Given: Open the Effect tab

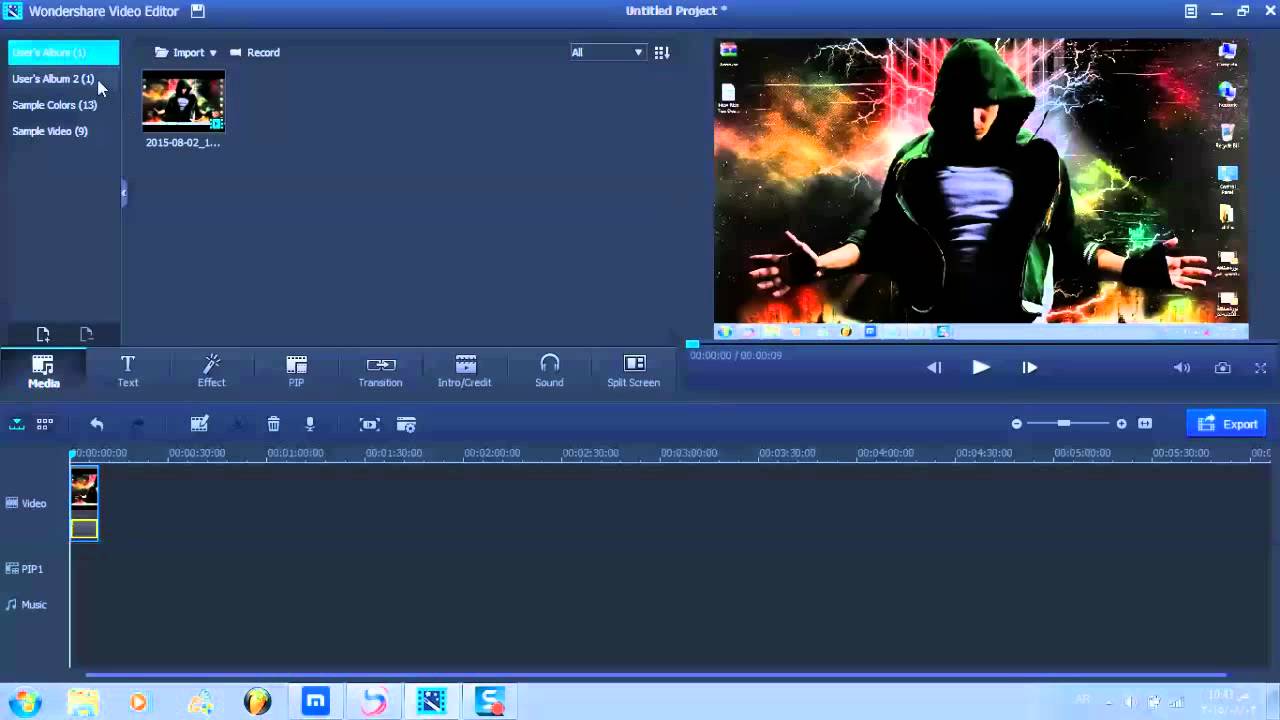Looking at the screenshot, I should (x=211, y=371).
